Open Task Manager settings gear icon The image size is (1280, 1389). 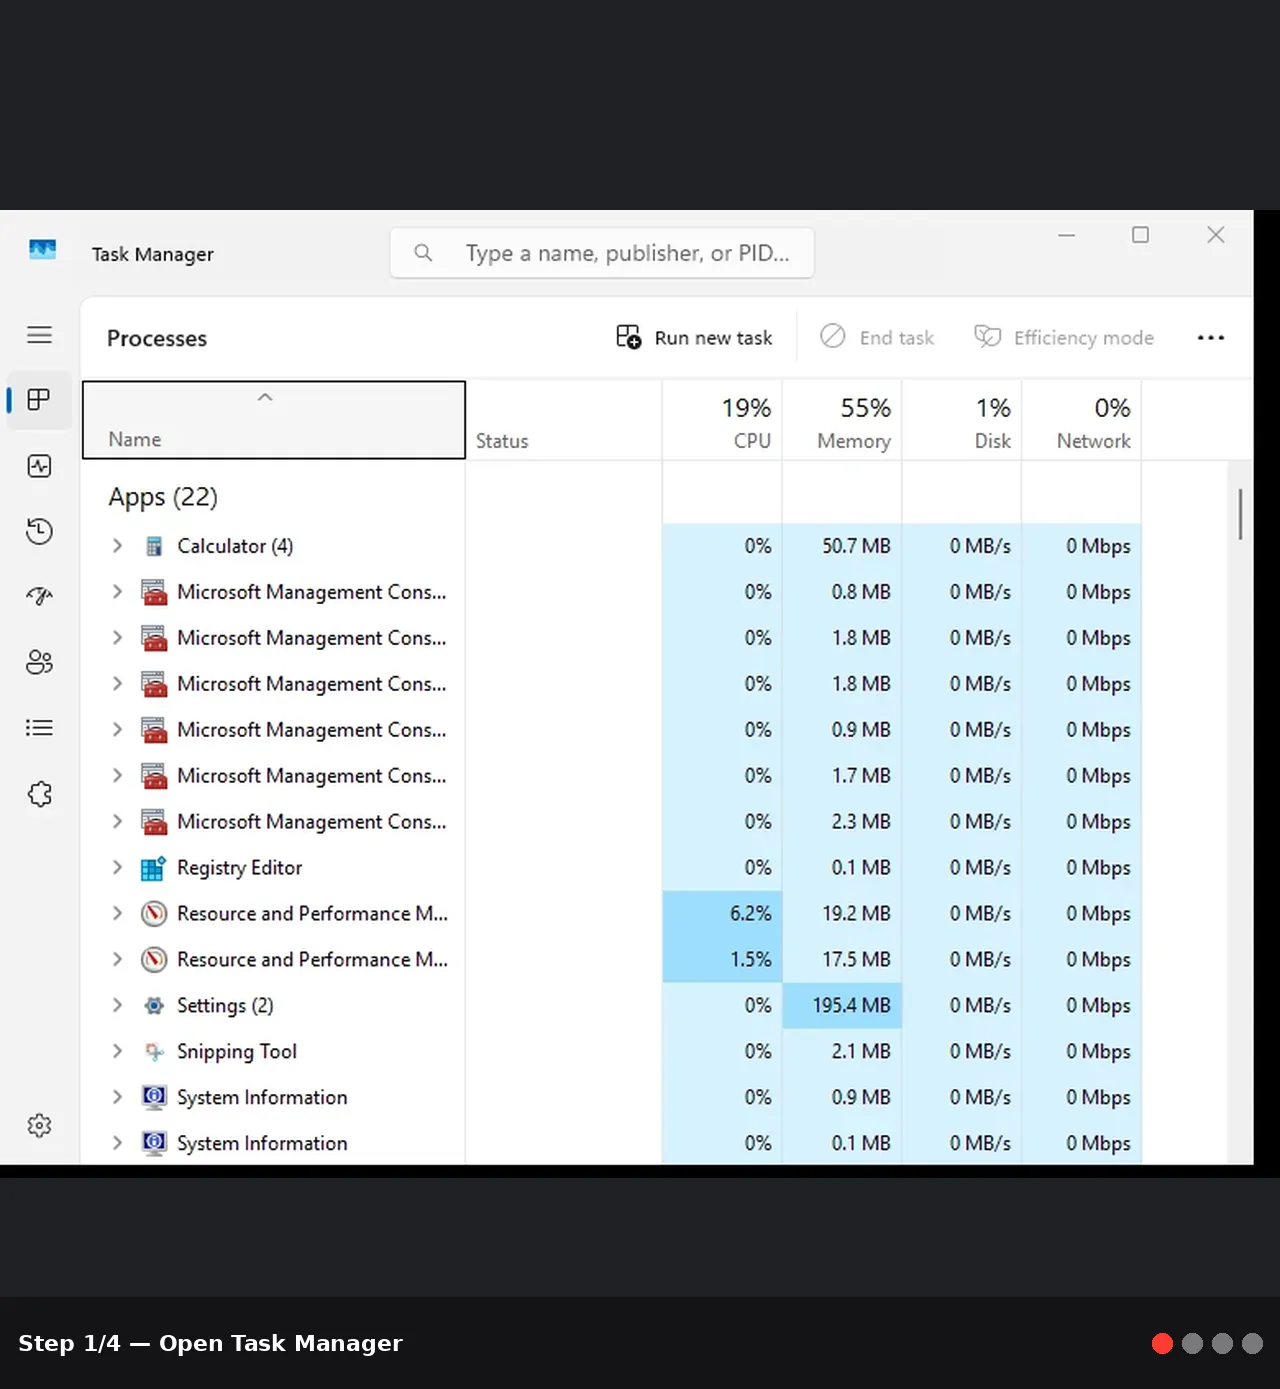point(39,1126)
